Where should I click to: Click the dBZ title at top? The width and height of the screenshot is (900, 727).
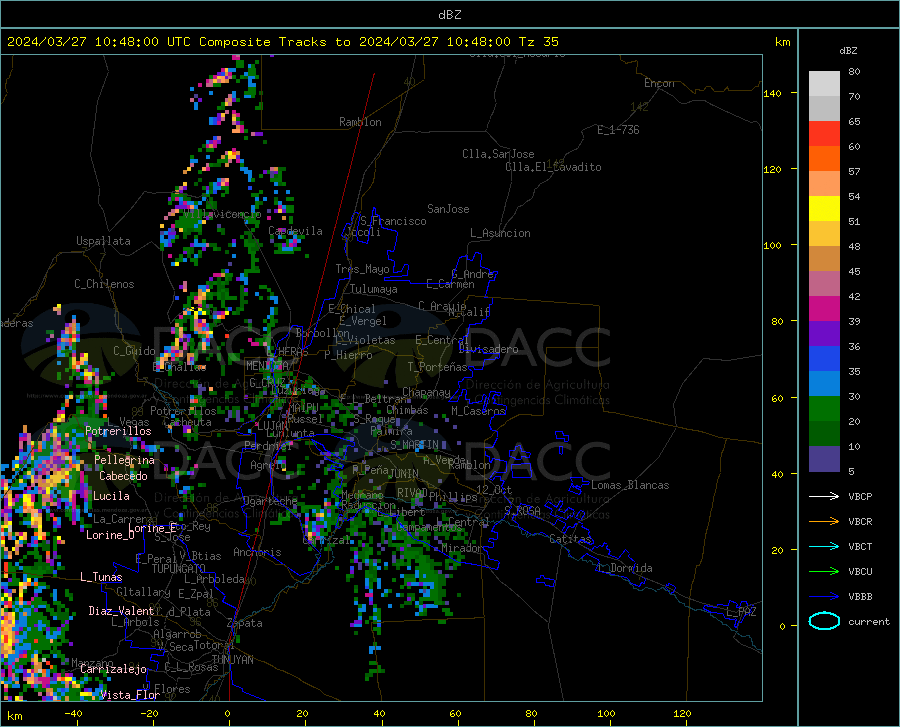(x=449, y=15)
